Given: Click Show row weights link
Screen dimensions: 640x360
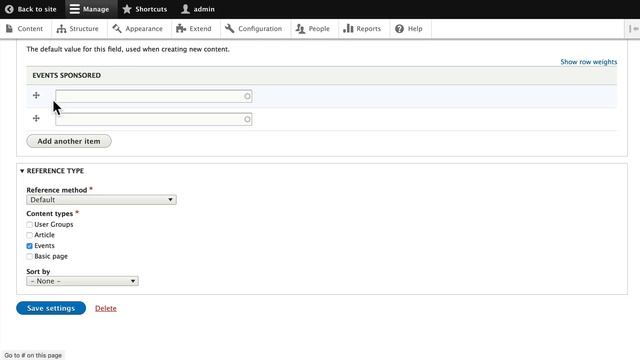Looking at the screenshot, I should (589, 62).
